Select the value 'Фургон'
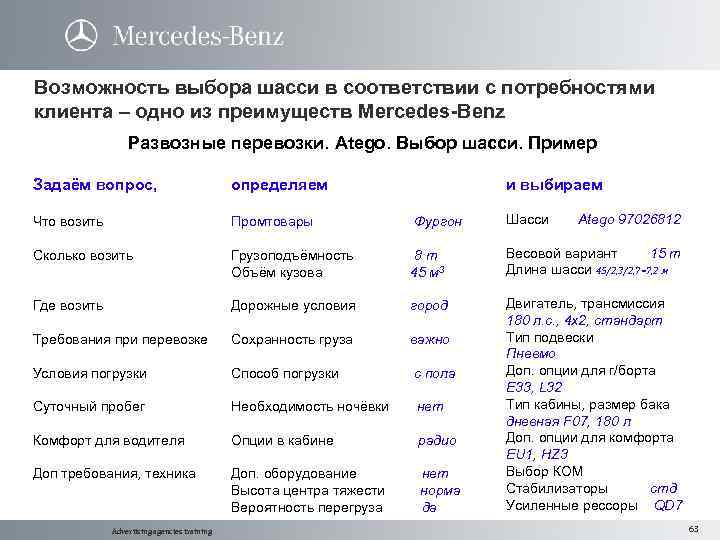 point(438,222)
